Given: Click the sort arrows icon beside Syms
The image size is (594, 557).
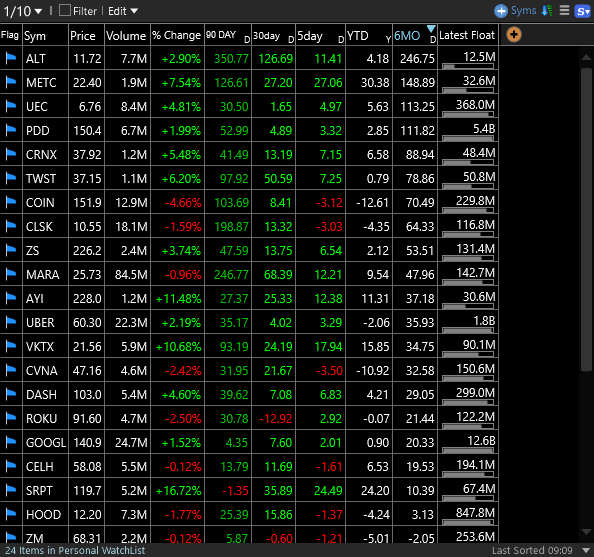Looking at the screenshot, I should (547, 11).
